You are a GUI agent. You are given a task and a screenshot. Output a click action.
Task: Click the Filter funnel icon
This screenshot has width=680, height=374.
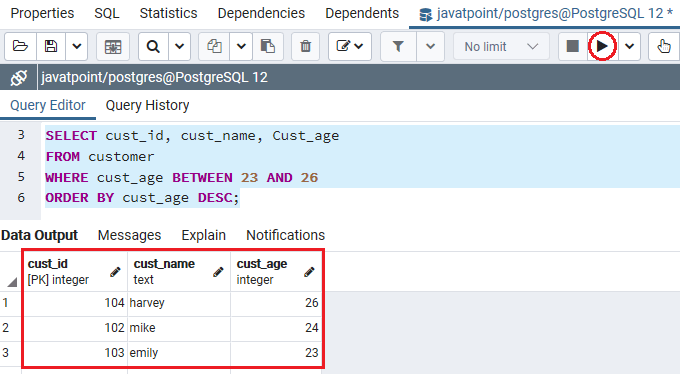(398, 46)
